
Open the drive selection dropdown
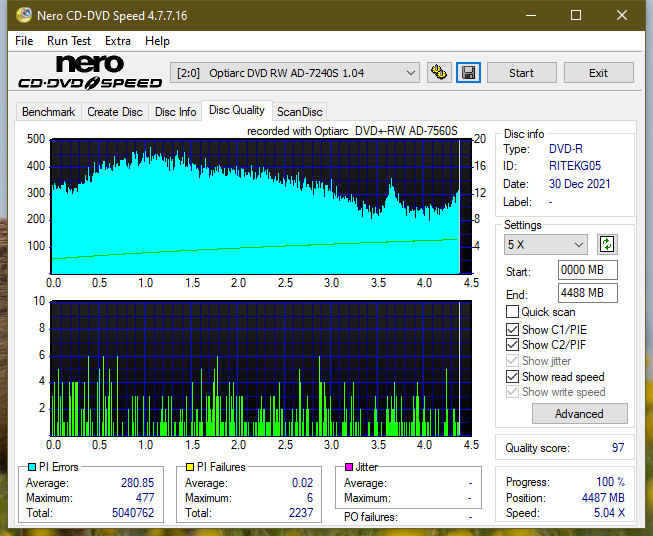click(294, 73)
